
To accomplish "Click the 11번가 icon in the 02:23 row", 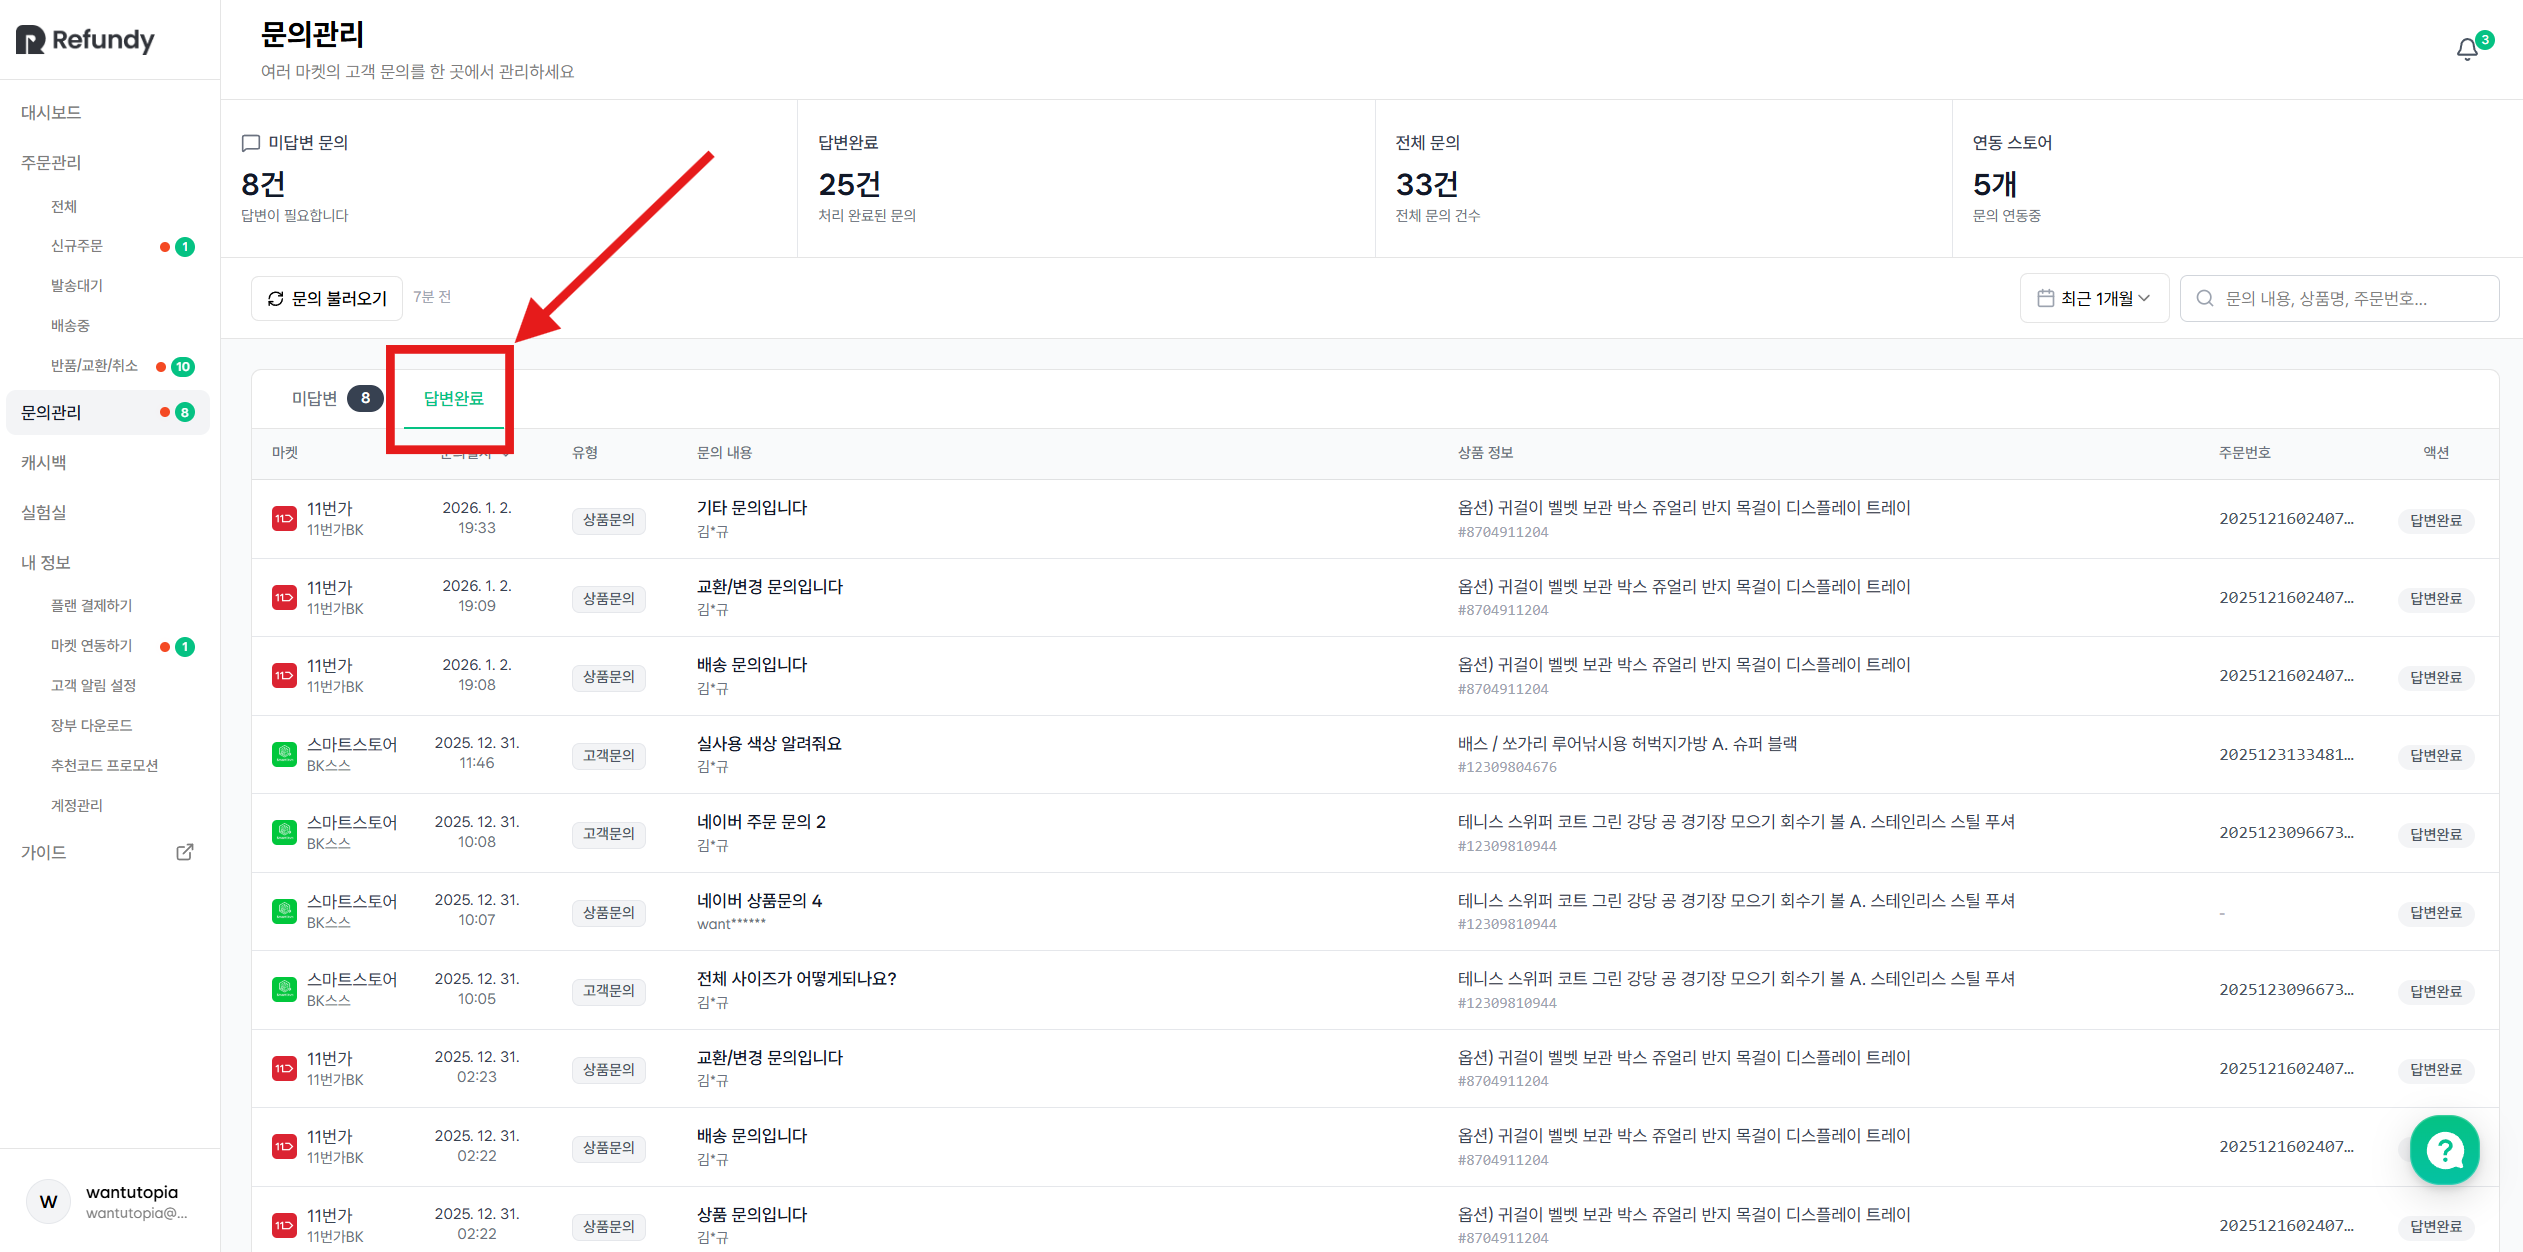I will click(284, 1068).
